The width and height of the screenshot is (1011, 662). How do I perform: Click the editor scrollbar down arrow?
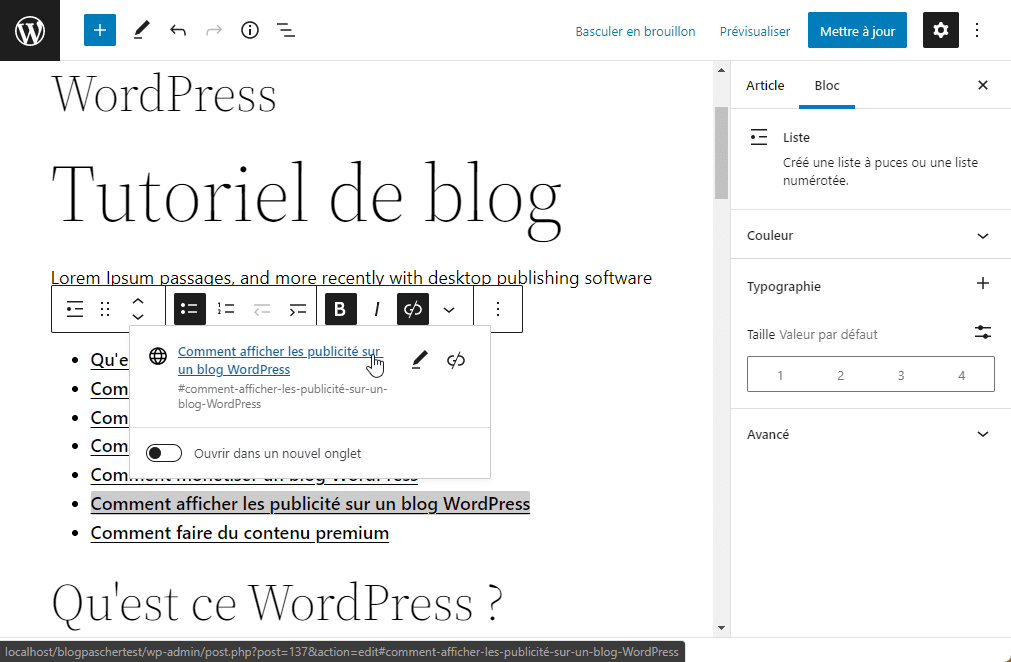point(721,628)
